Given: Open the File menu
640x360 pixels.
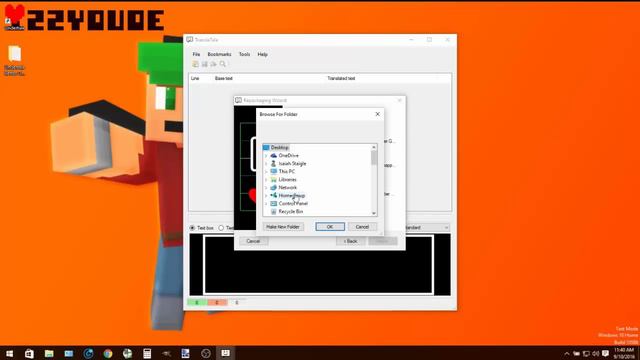Looking at the screenshot, I should click(x=196, y=54).
